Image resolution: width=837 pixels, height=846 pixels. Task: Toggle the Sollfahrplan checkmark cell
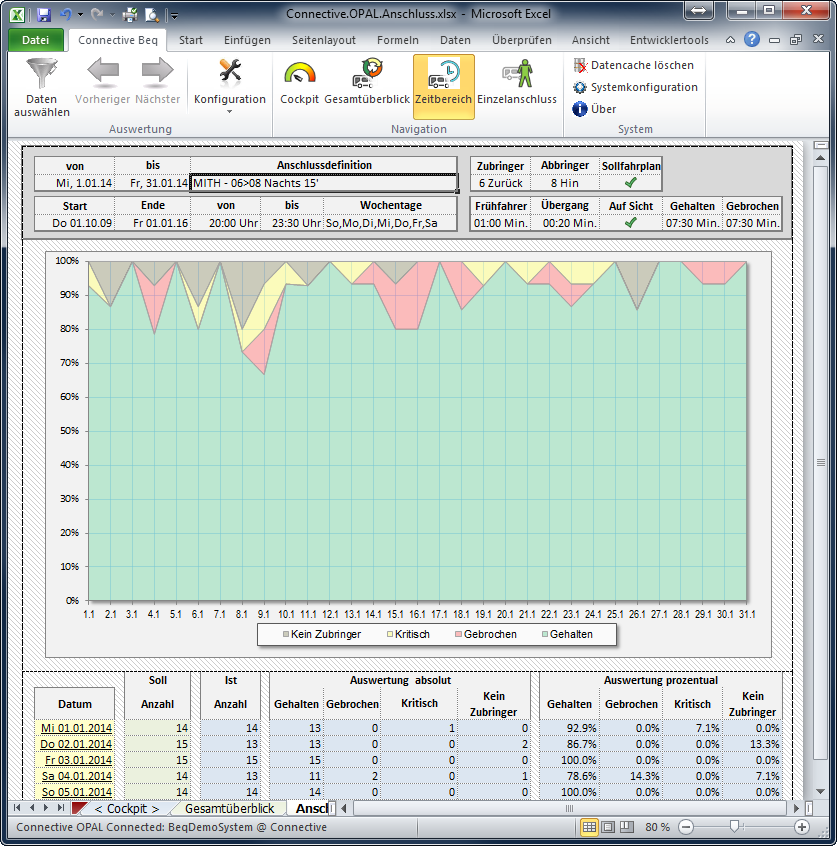(x=631, y=183)
